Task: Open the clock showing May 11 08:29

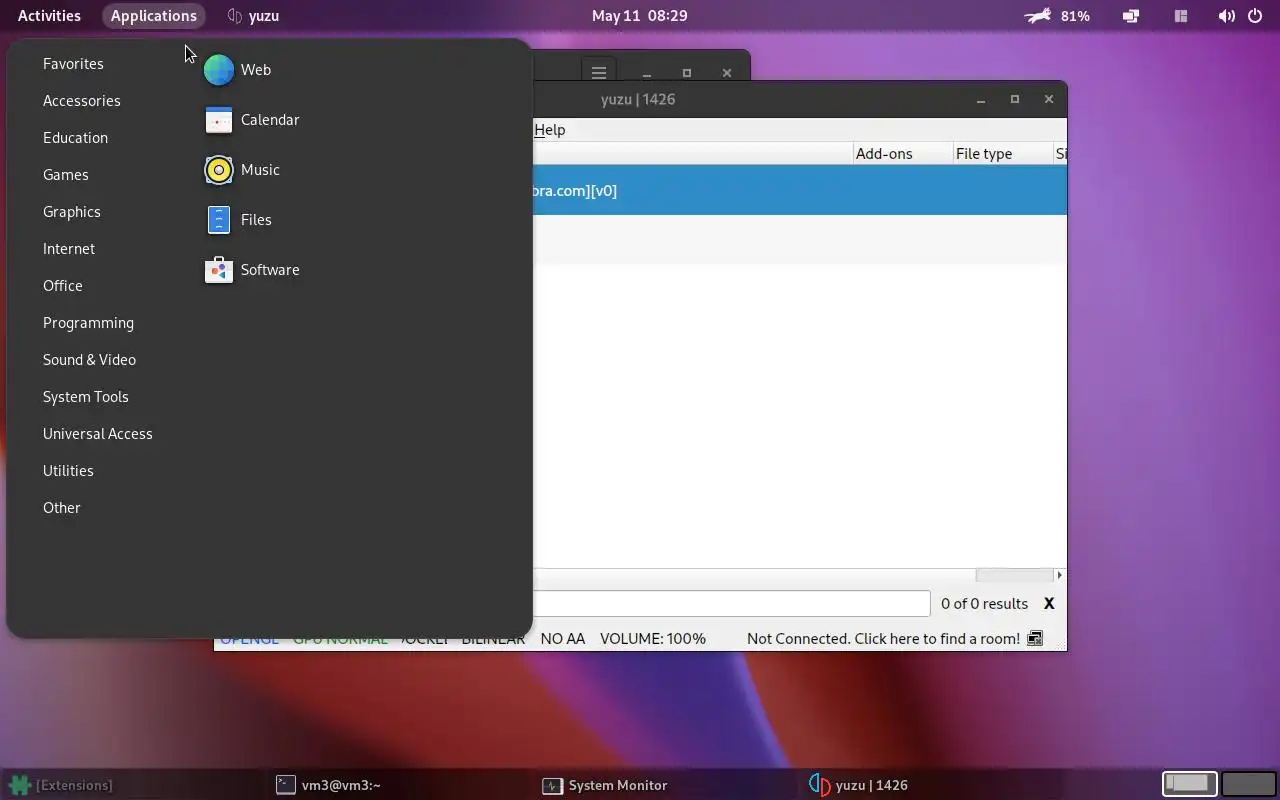Action: [639, 16]
